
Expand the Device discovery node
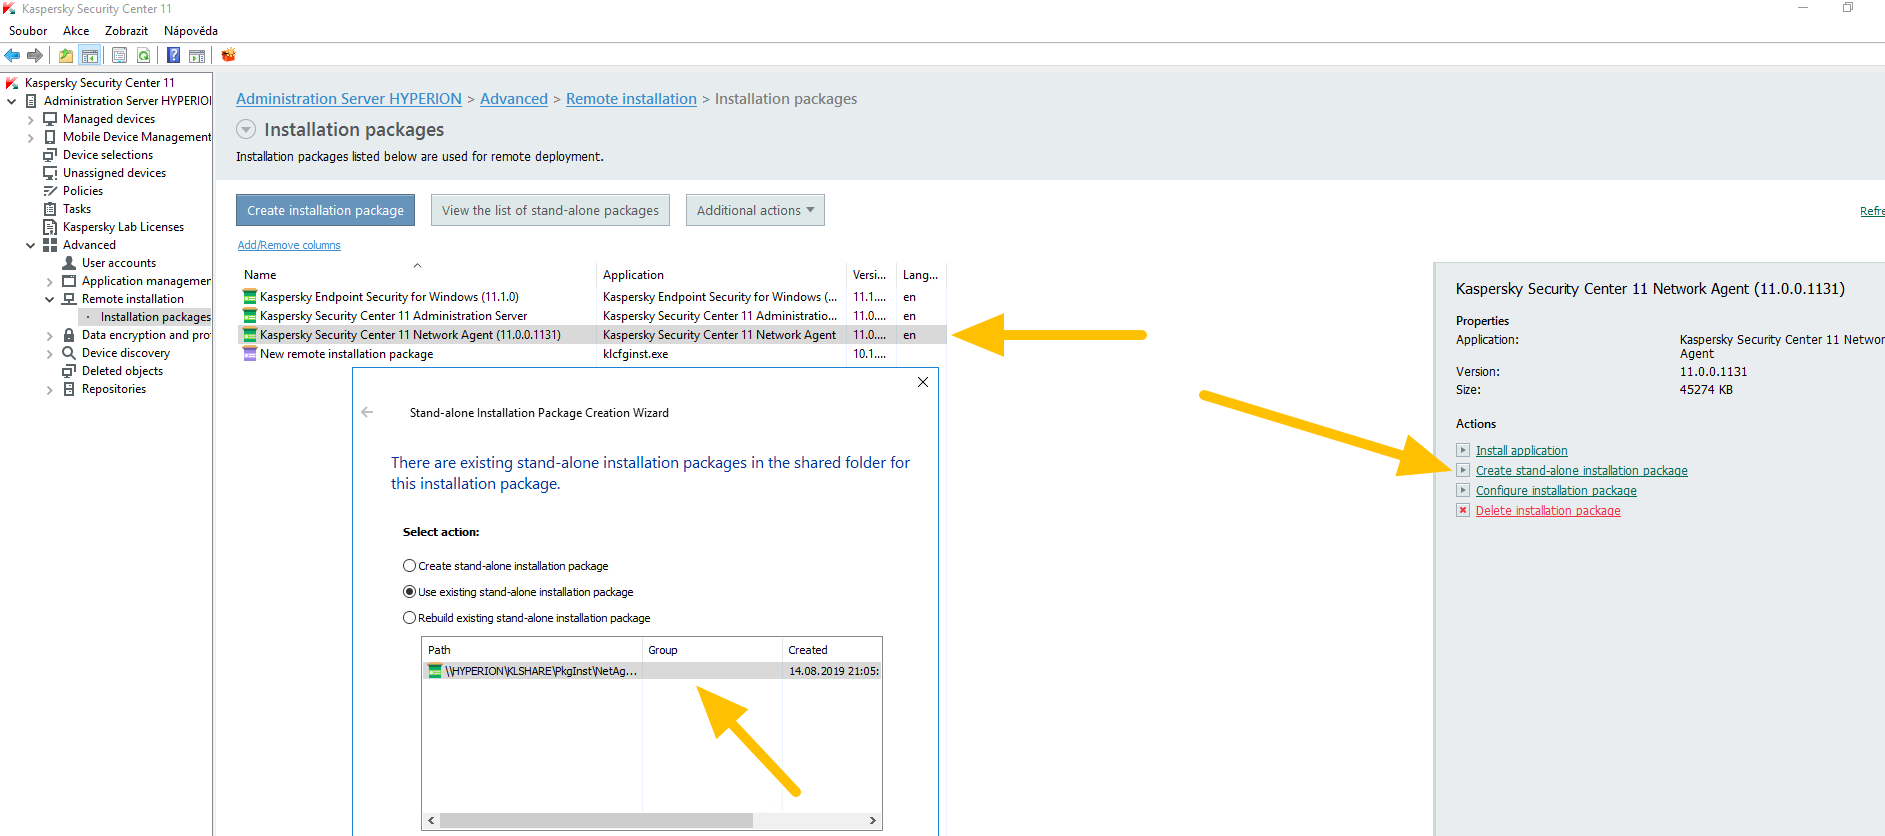pyautogui.click(x=50, y=354)
